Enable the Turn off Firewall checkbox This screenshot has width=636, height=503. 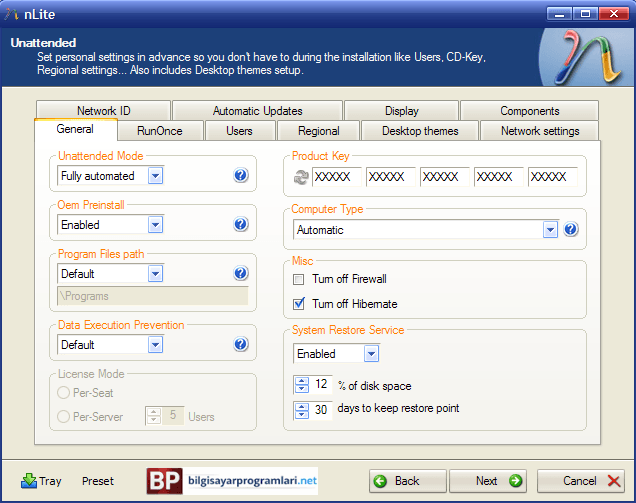pos(299,279)
